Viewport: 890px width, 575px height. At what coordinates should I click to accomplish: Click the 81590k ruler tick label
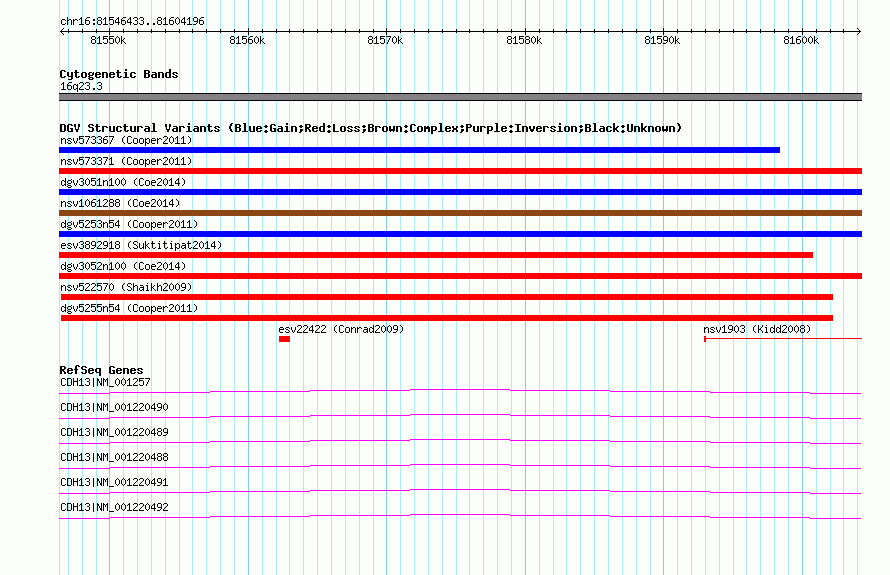click(662, 40)
